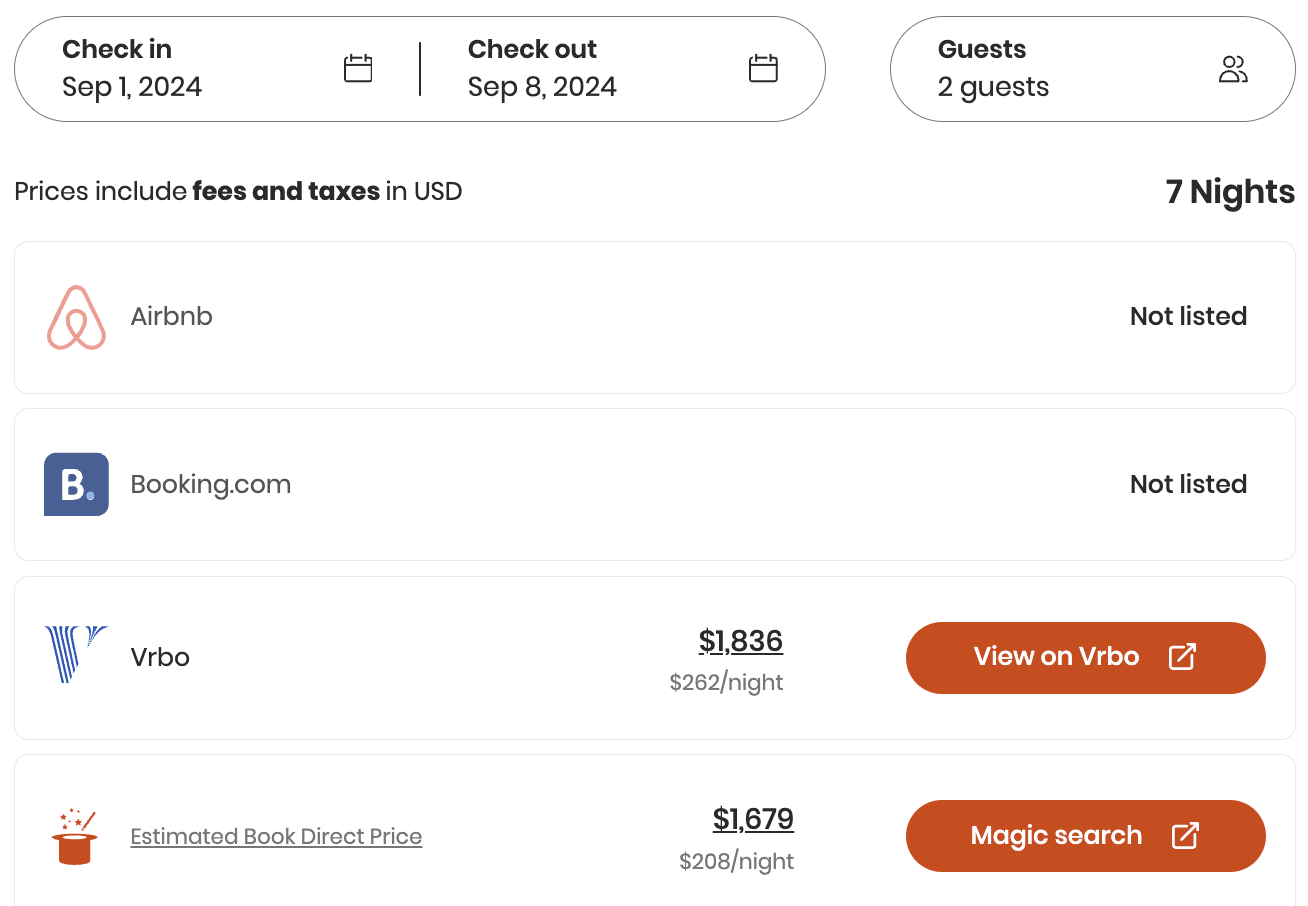Viewport: 1308px width, 906px height.
Task: Click external link icon on Vrbo button
Action: pyautogui.click(x=1182, y=657)
